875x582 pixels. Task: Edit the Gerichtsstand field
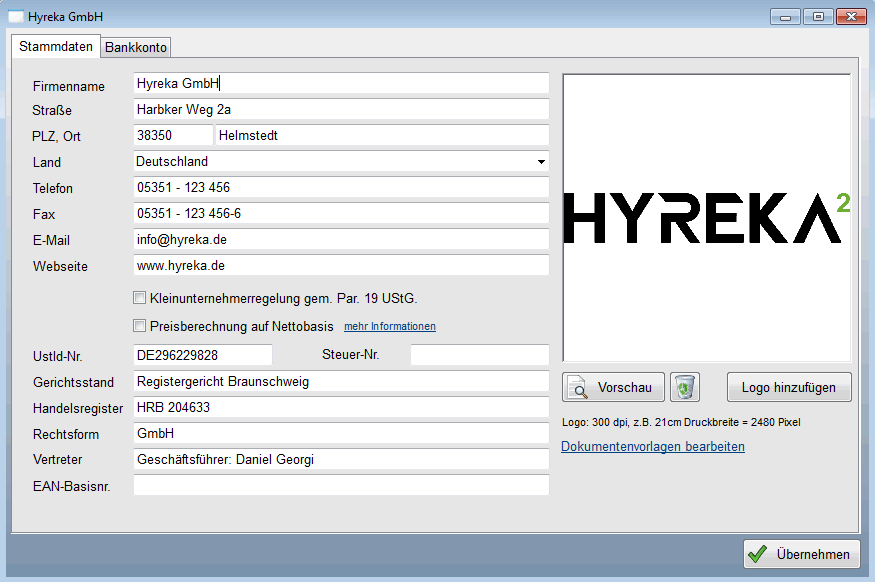[x=341, y=382]
